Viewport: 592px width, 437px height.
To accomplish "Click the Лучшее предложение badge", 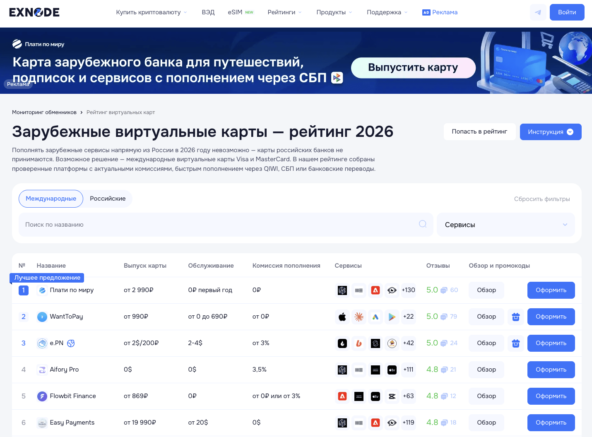I will tap(47, 278).
